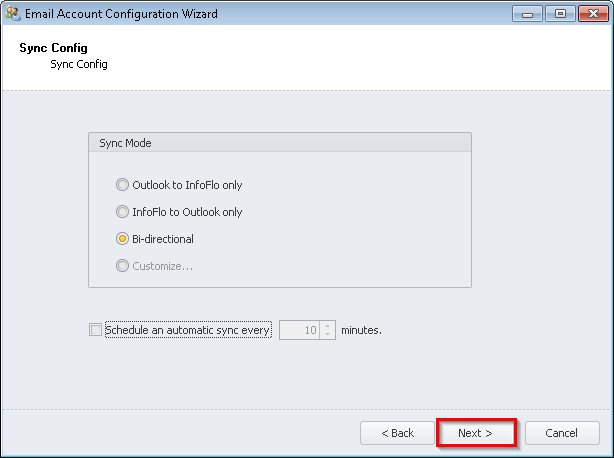Increase sync minutes with the up arrow
614x458 pixels.
(x=327, y=325)
